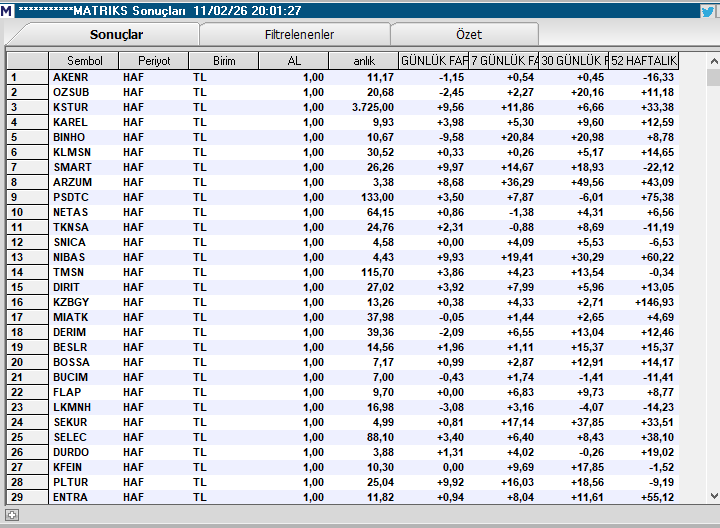
Task: Click the 52 HAFTALIK column header
Action: pyautogui.click(x=644, y=61)
